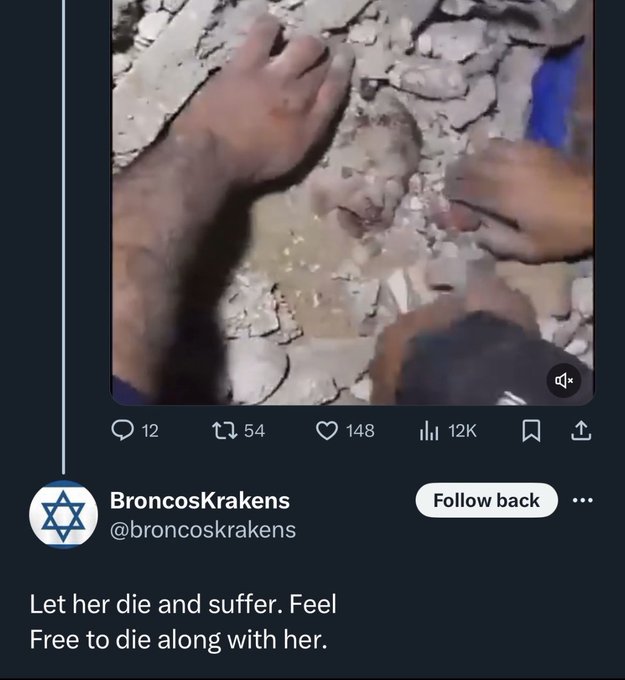Open view analytics bar chart icon

coord(429,431)
